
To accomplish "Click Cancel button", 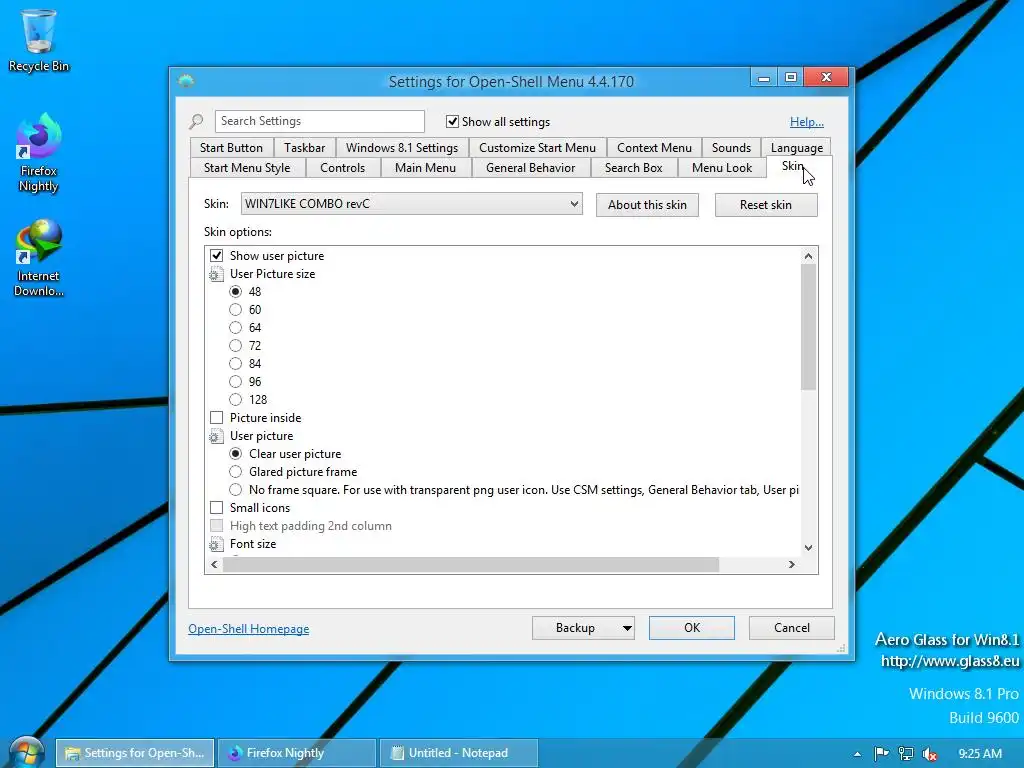I will pyautogui.click(x=792, y=628).
